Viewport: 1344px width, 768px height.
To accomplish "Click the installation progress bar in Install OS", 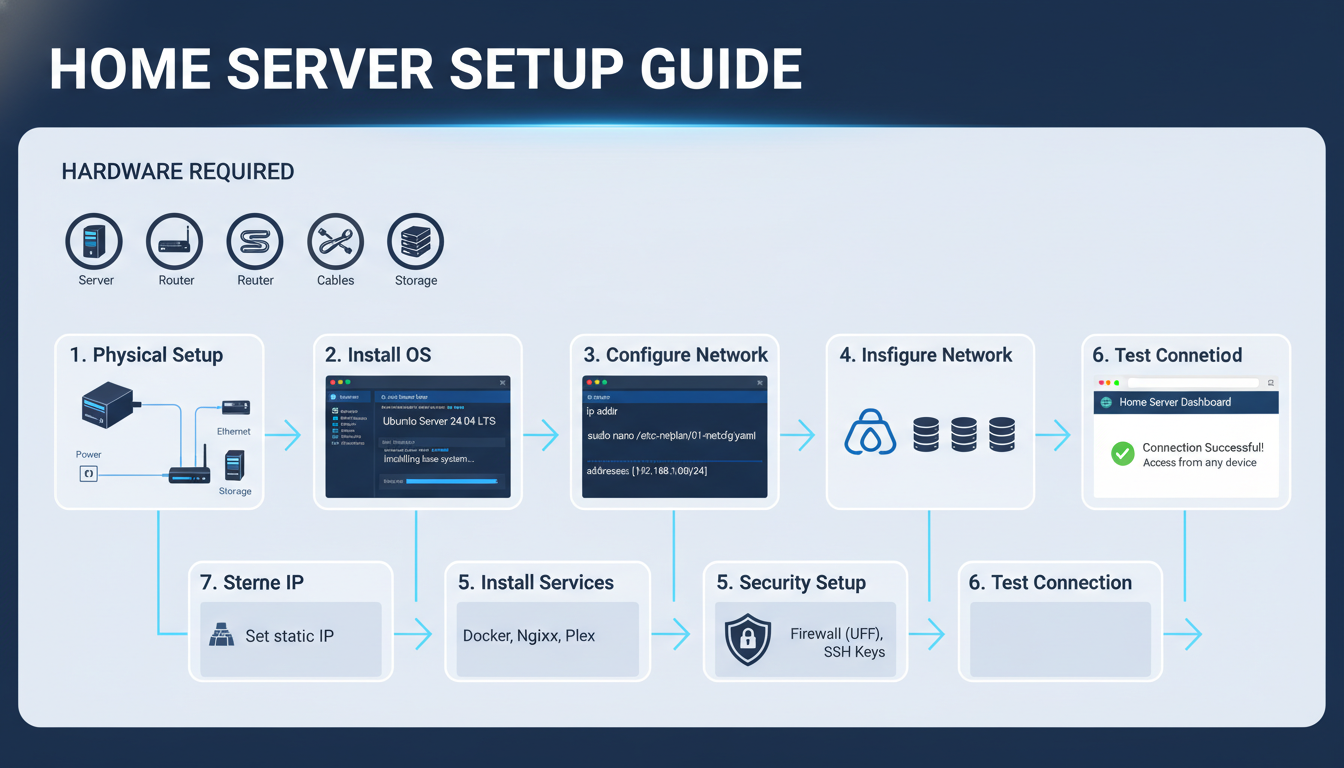I will tap(452, 481).
